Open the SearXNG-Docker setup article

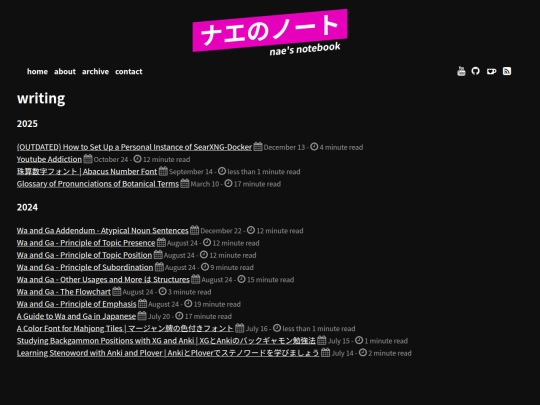(x=134, y=147)
